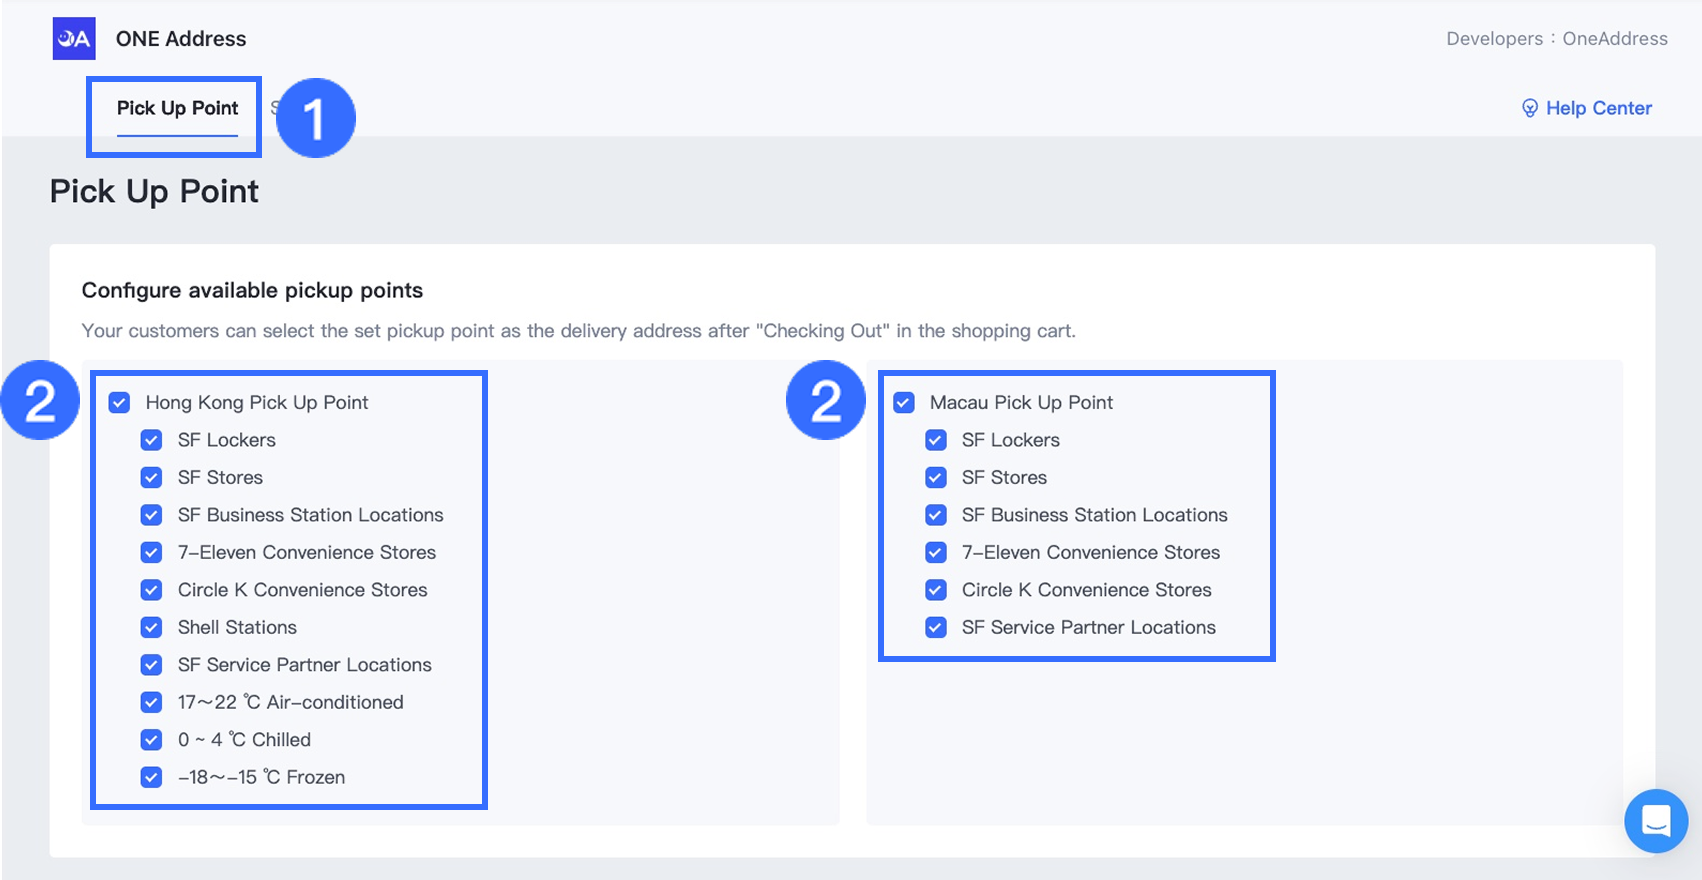Image resolution: width=1702 pixels, height=880 pixels.
Task: Uncheck Macau 7-Eleven Convenience Stores
Action: coord(936,553)
